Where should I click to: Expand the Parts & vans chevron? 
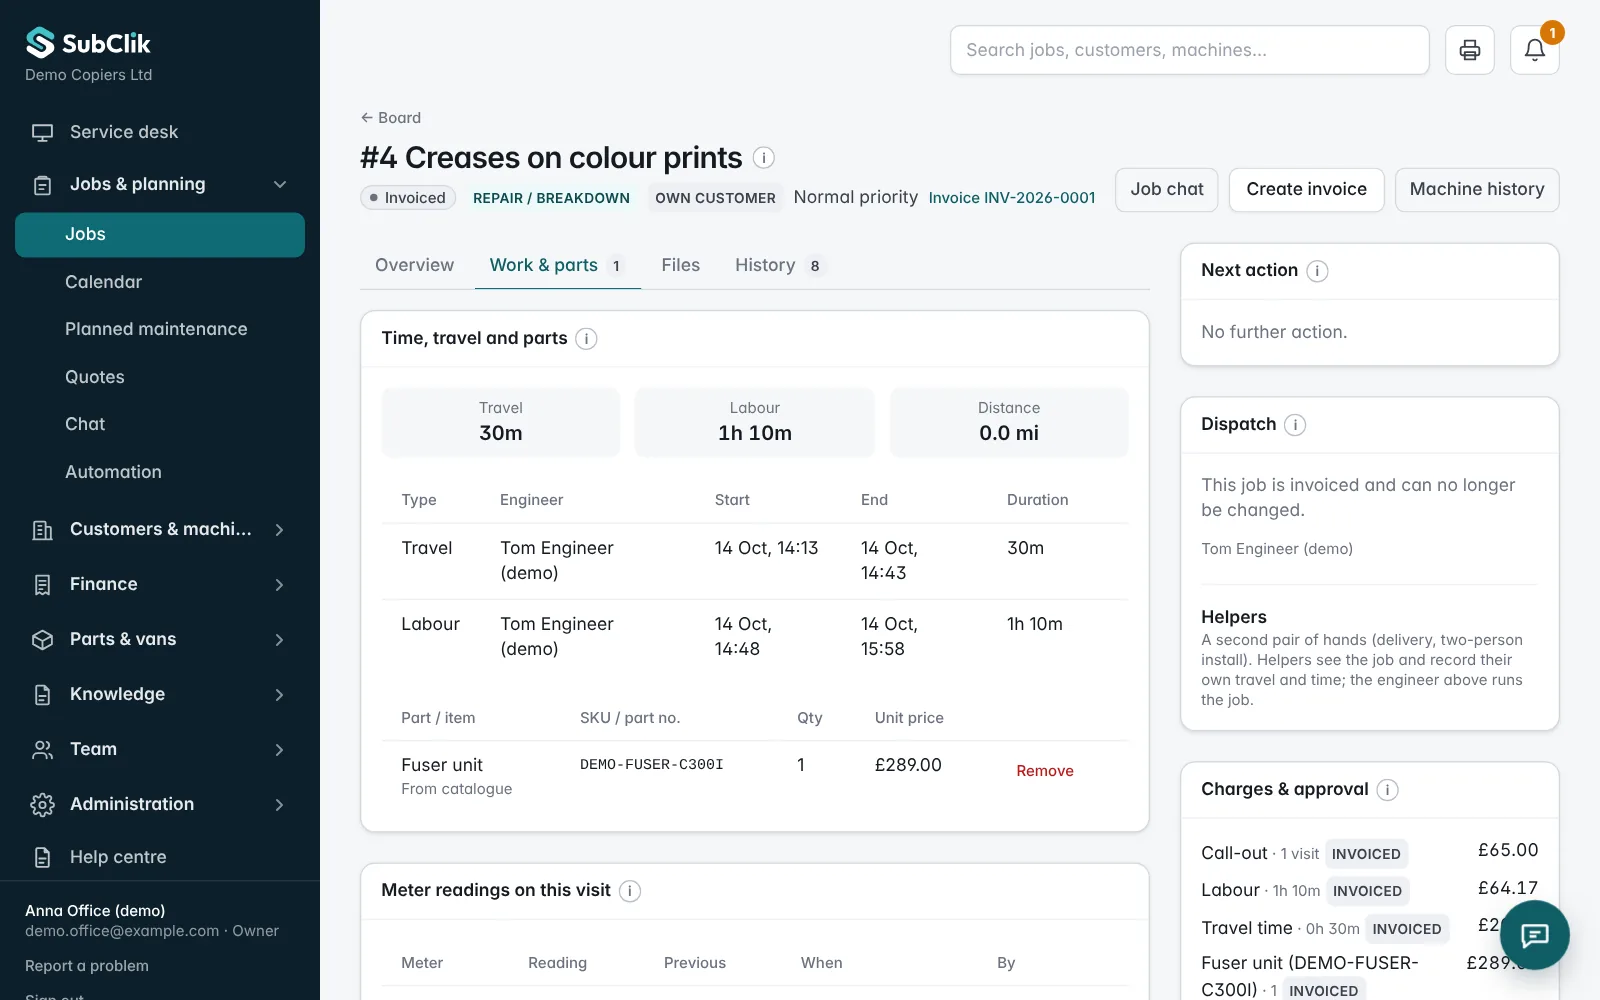tap(280, 640)
